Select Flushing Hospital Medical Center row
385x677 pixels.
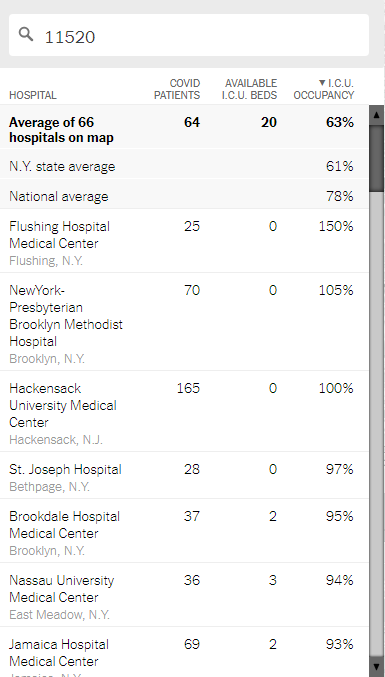(x=184, y=241)
